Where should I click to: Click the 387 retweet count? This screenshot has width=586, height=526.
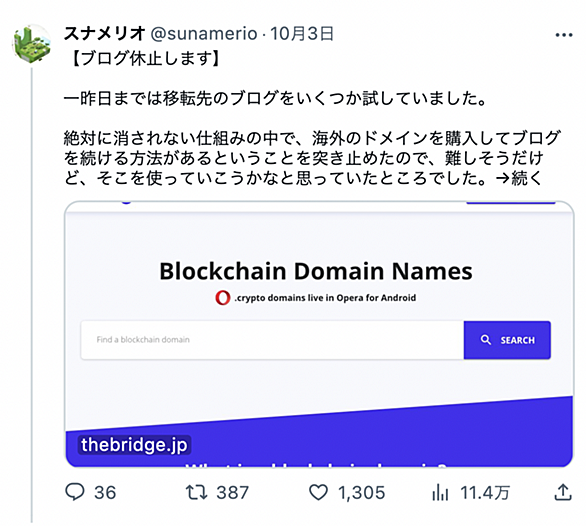(x=232, y=492)
